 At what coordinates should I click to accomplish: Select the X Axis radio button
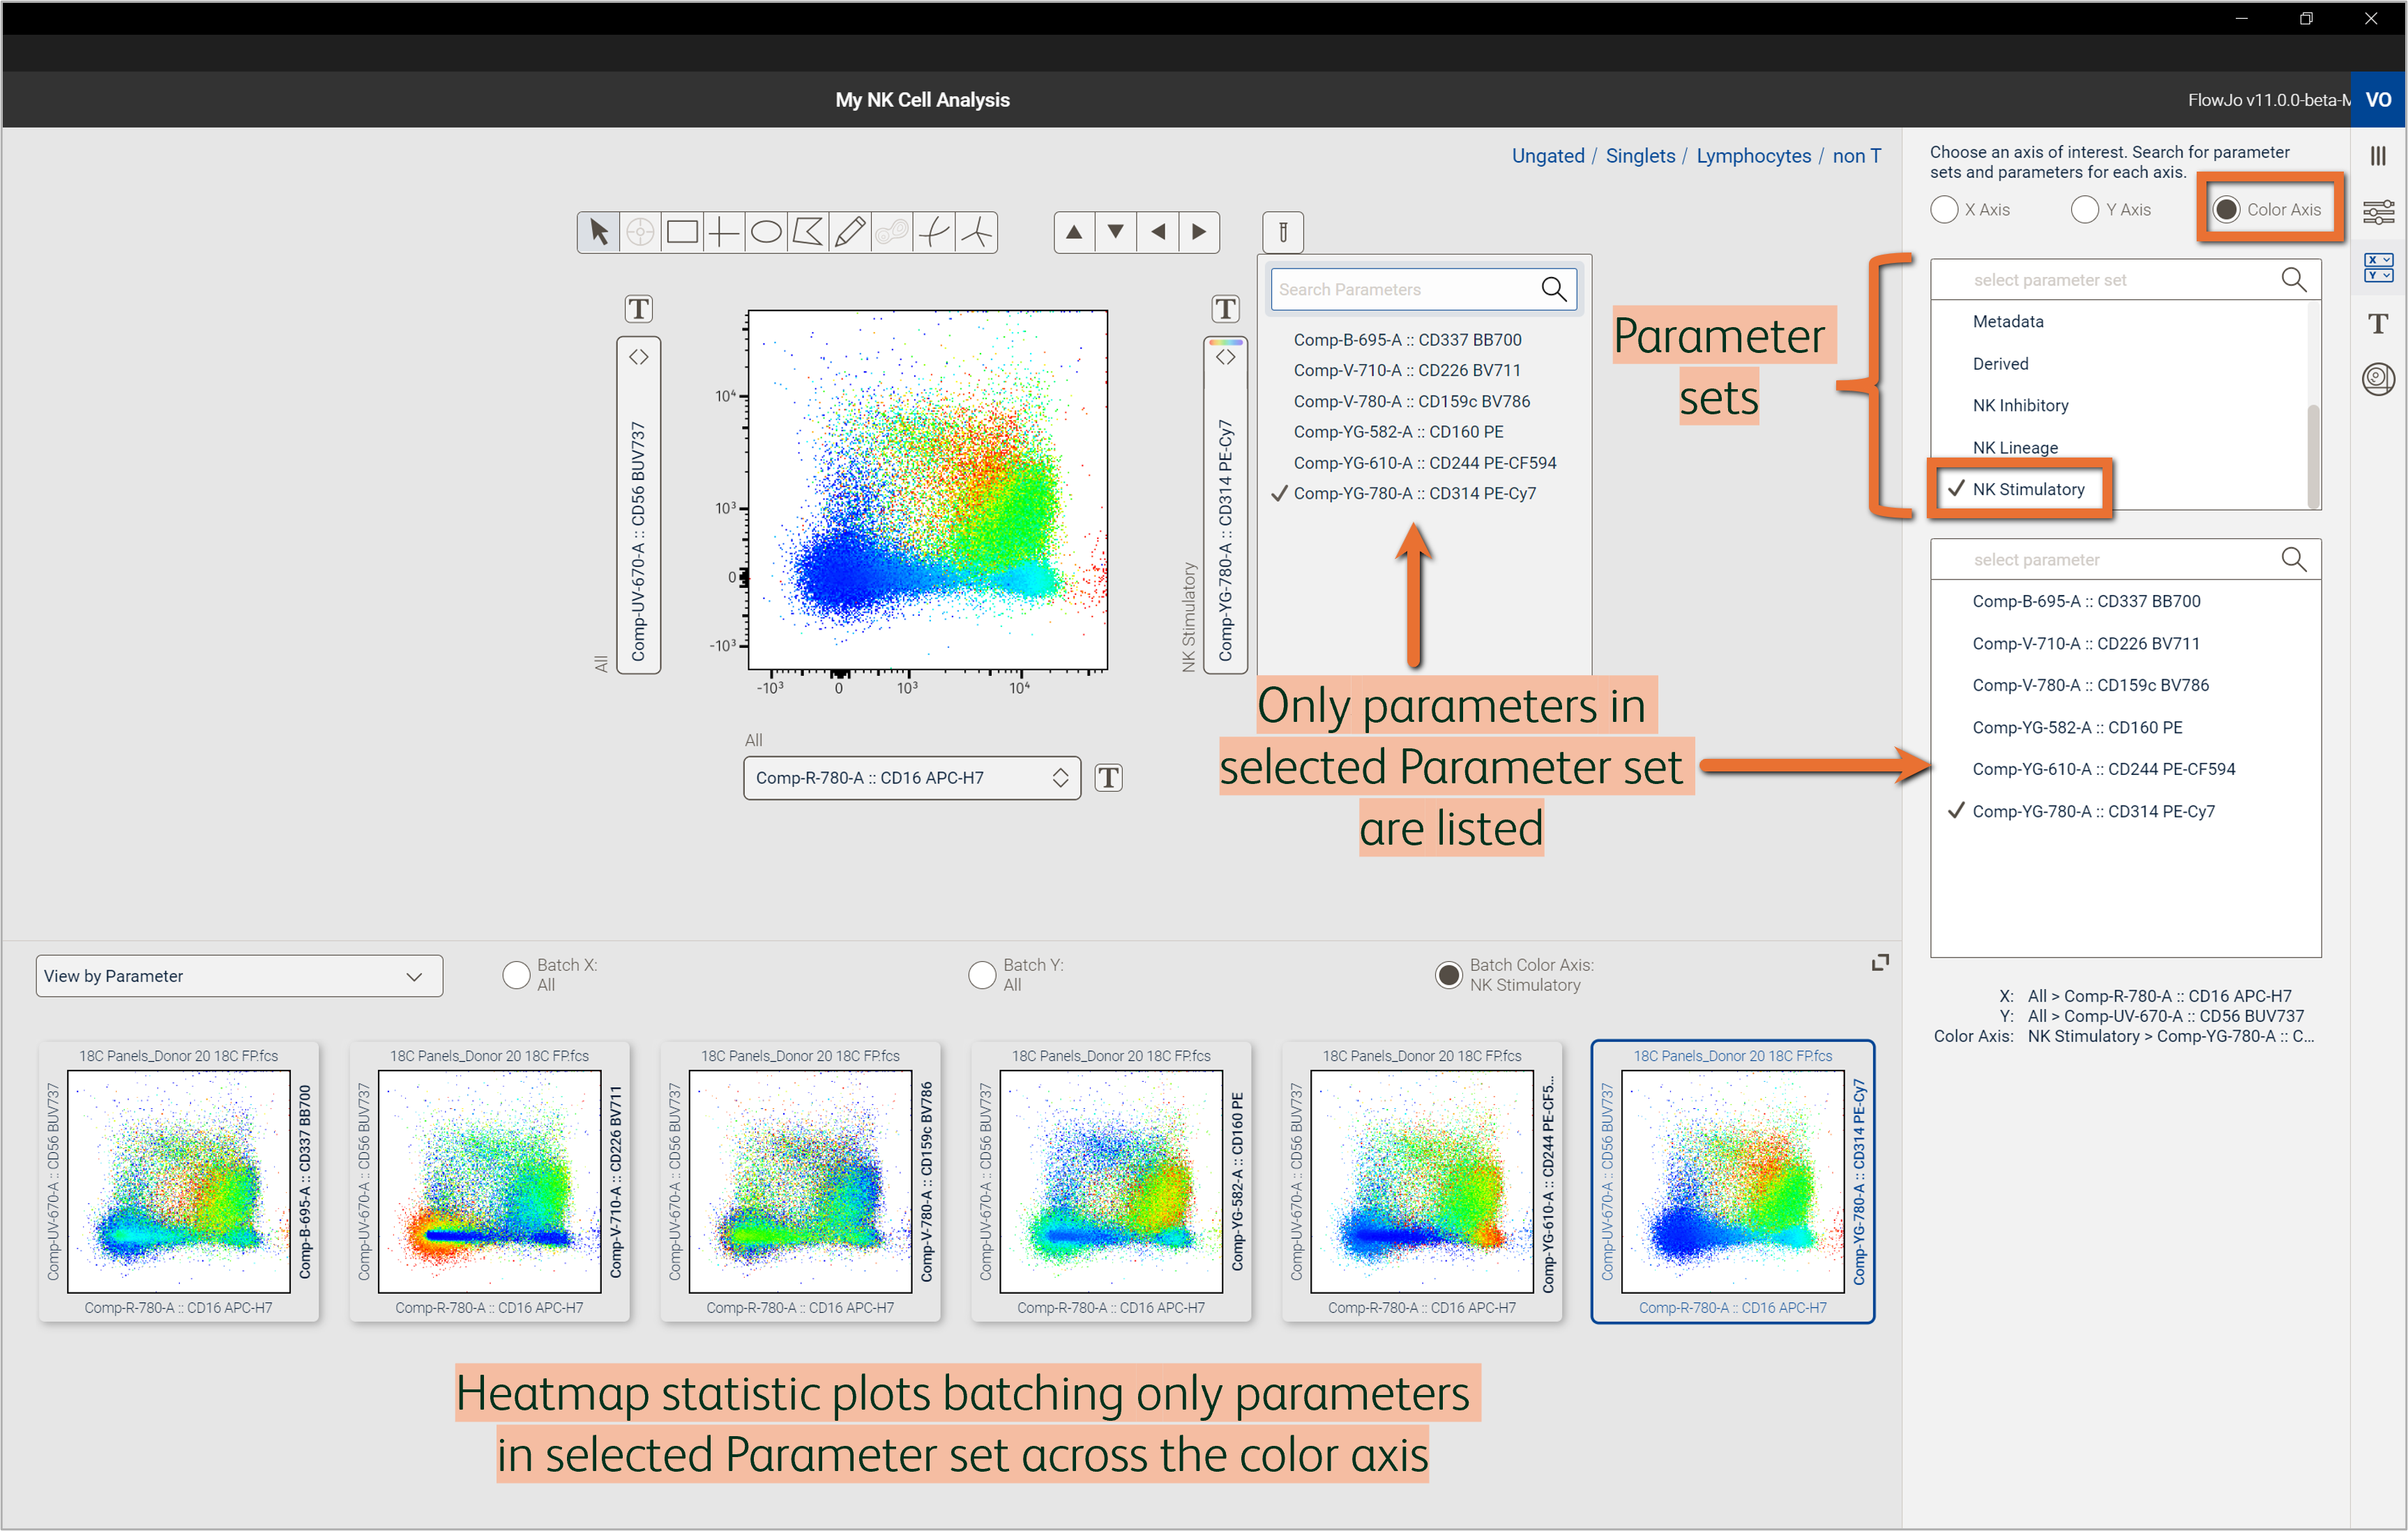[x=1944, y=209]
